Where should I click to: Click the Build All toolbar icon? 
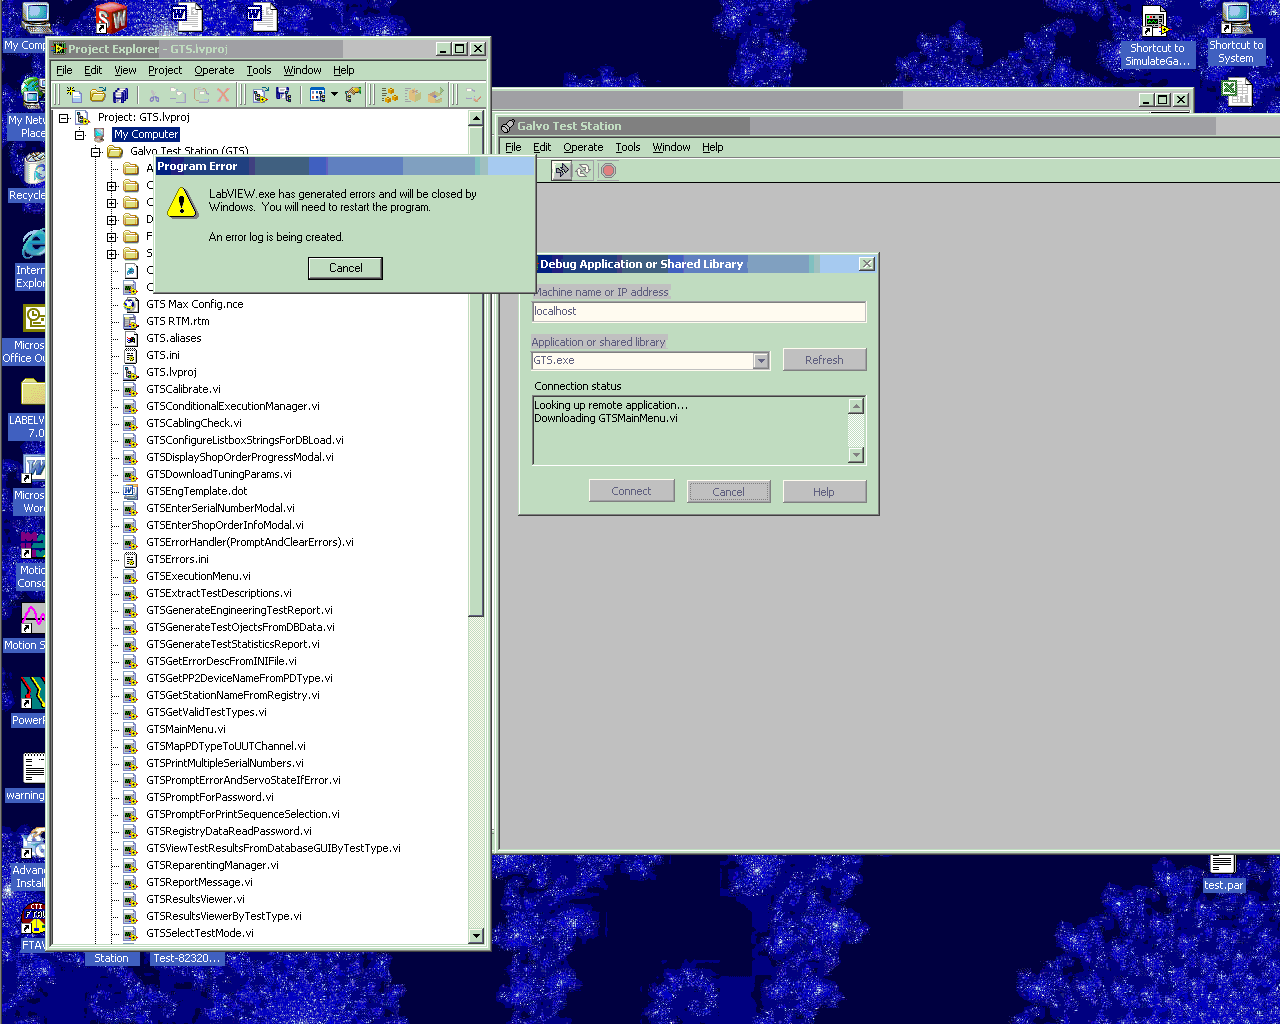pos(390,95)
